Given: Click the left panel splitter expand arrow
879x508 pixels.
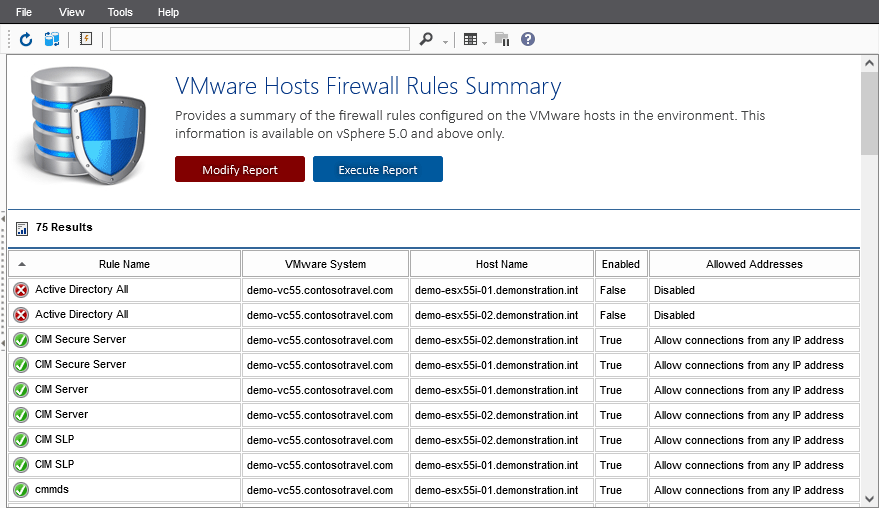Looking at the screenshot, I should [x=3, y=219].
